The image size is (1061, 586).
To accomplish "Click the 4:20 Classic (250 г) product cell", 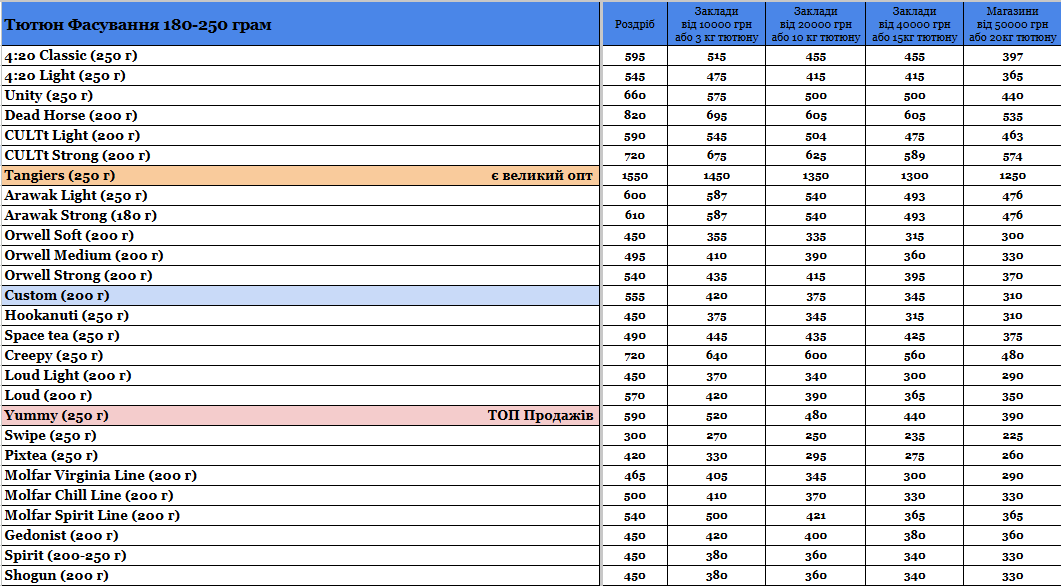I will tap(300, 56).
